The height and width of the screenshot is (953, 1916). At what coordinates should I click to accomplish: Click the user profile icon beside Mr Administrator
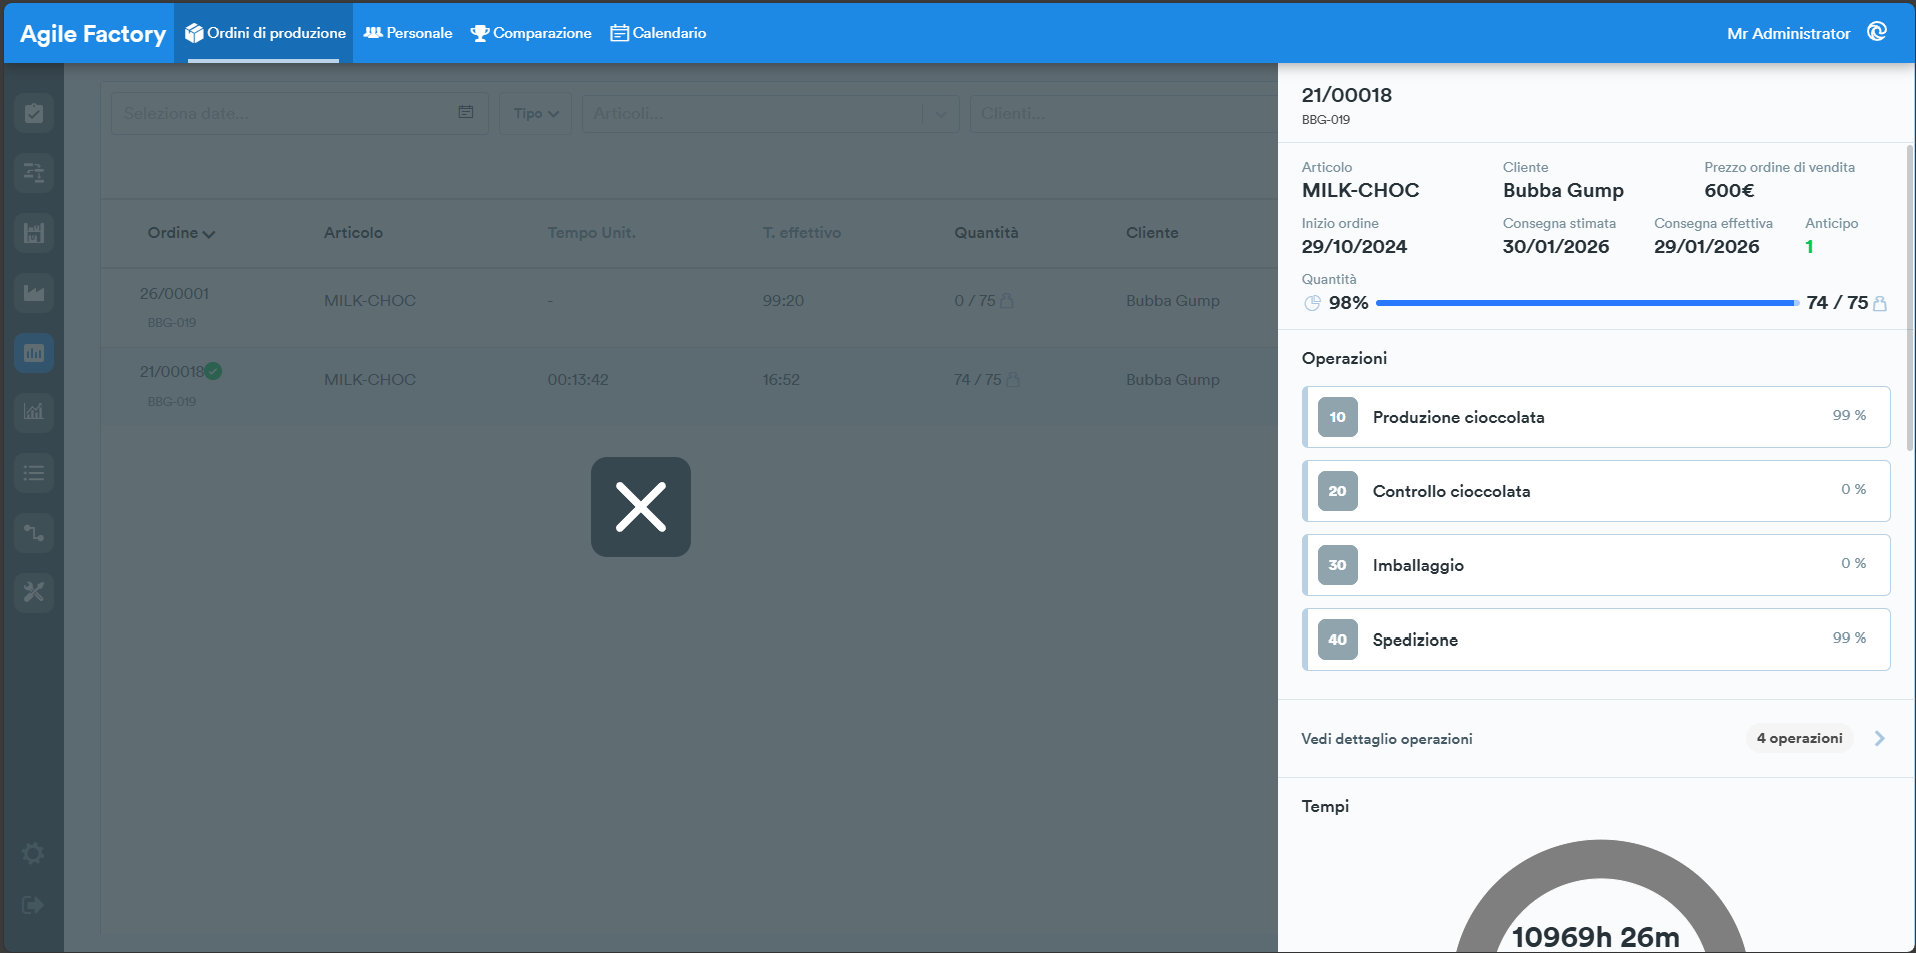pyautogui.click(x=1877, y=32)
